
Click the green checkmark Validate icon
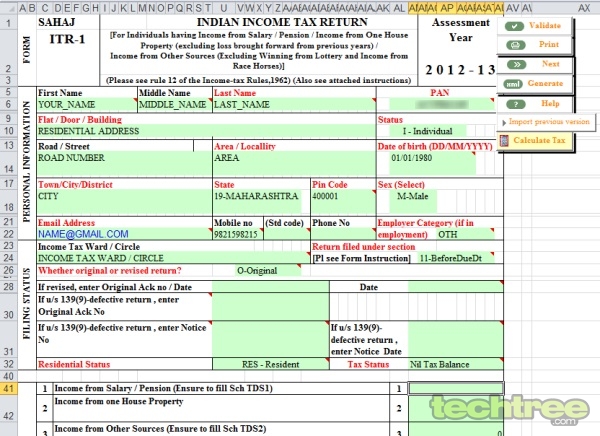(514, 26)
